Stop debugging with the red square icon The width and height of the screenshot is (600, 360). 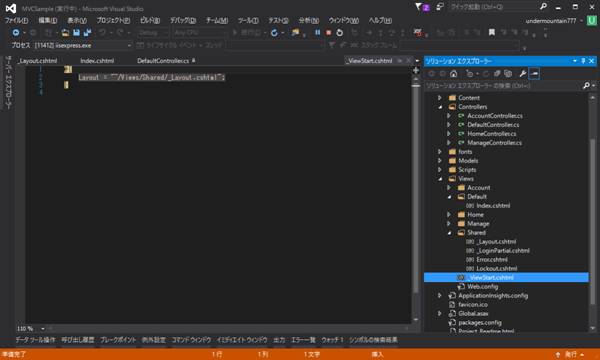[x=328, y=33]
